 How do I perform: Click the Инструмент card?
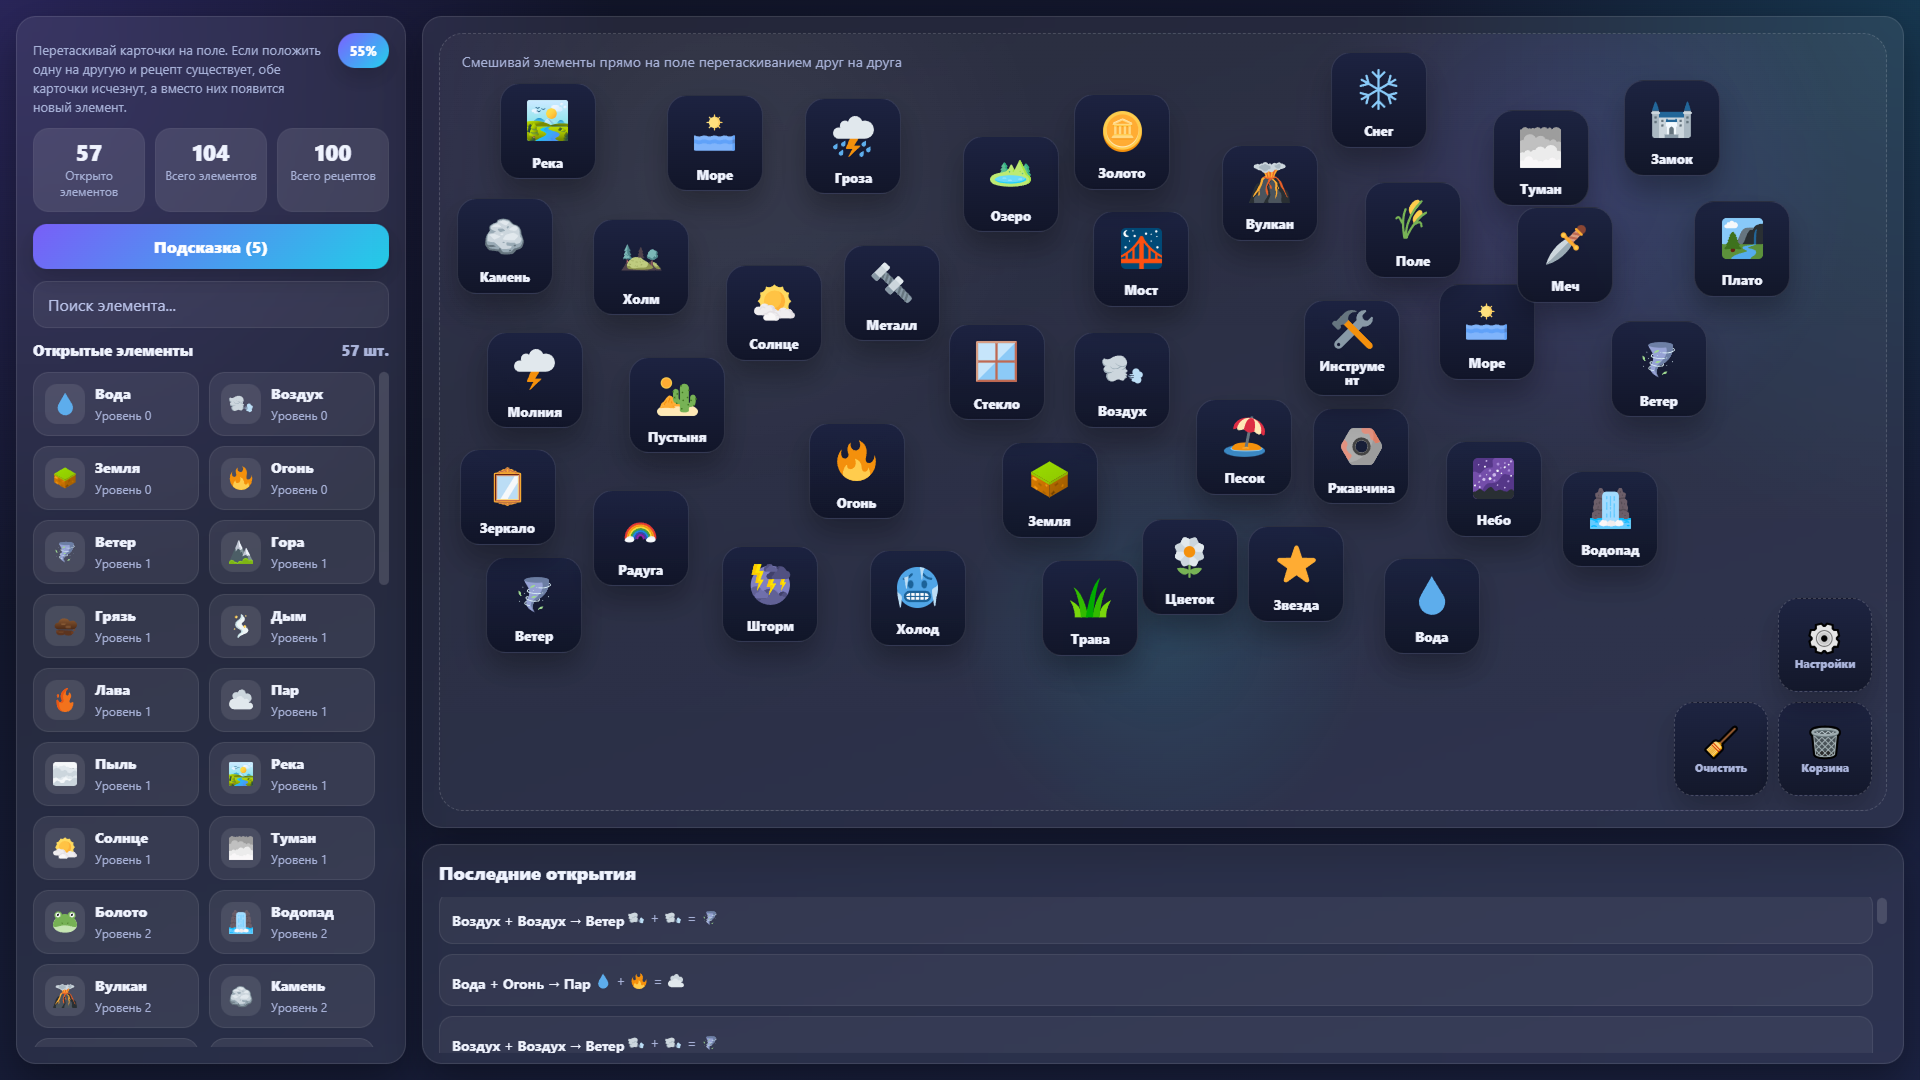(x=1351, y=347)
